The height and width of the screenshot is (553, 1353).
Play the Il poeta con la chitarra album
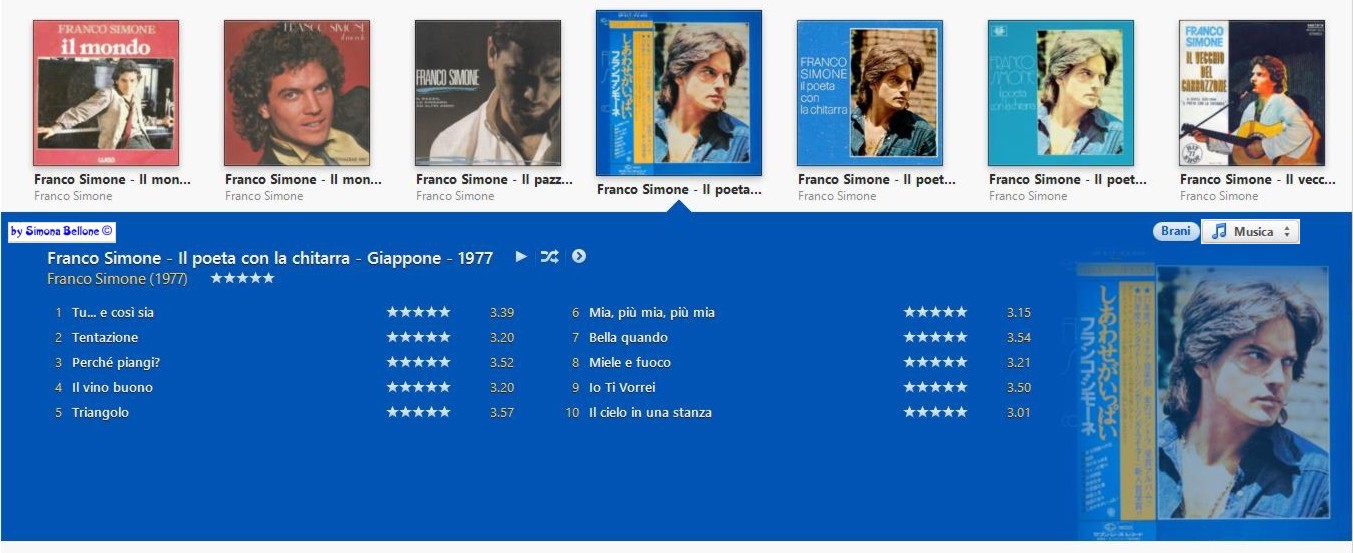[521, 257]
